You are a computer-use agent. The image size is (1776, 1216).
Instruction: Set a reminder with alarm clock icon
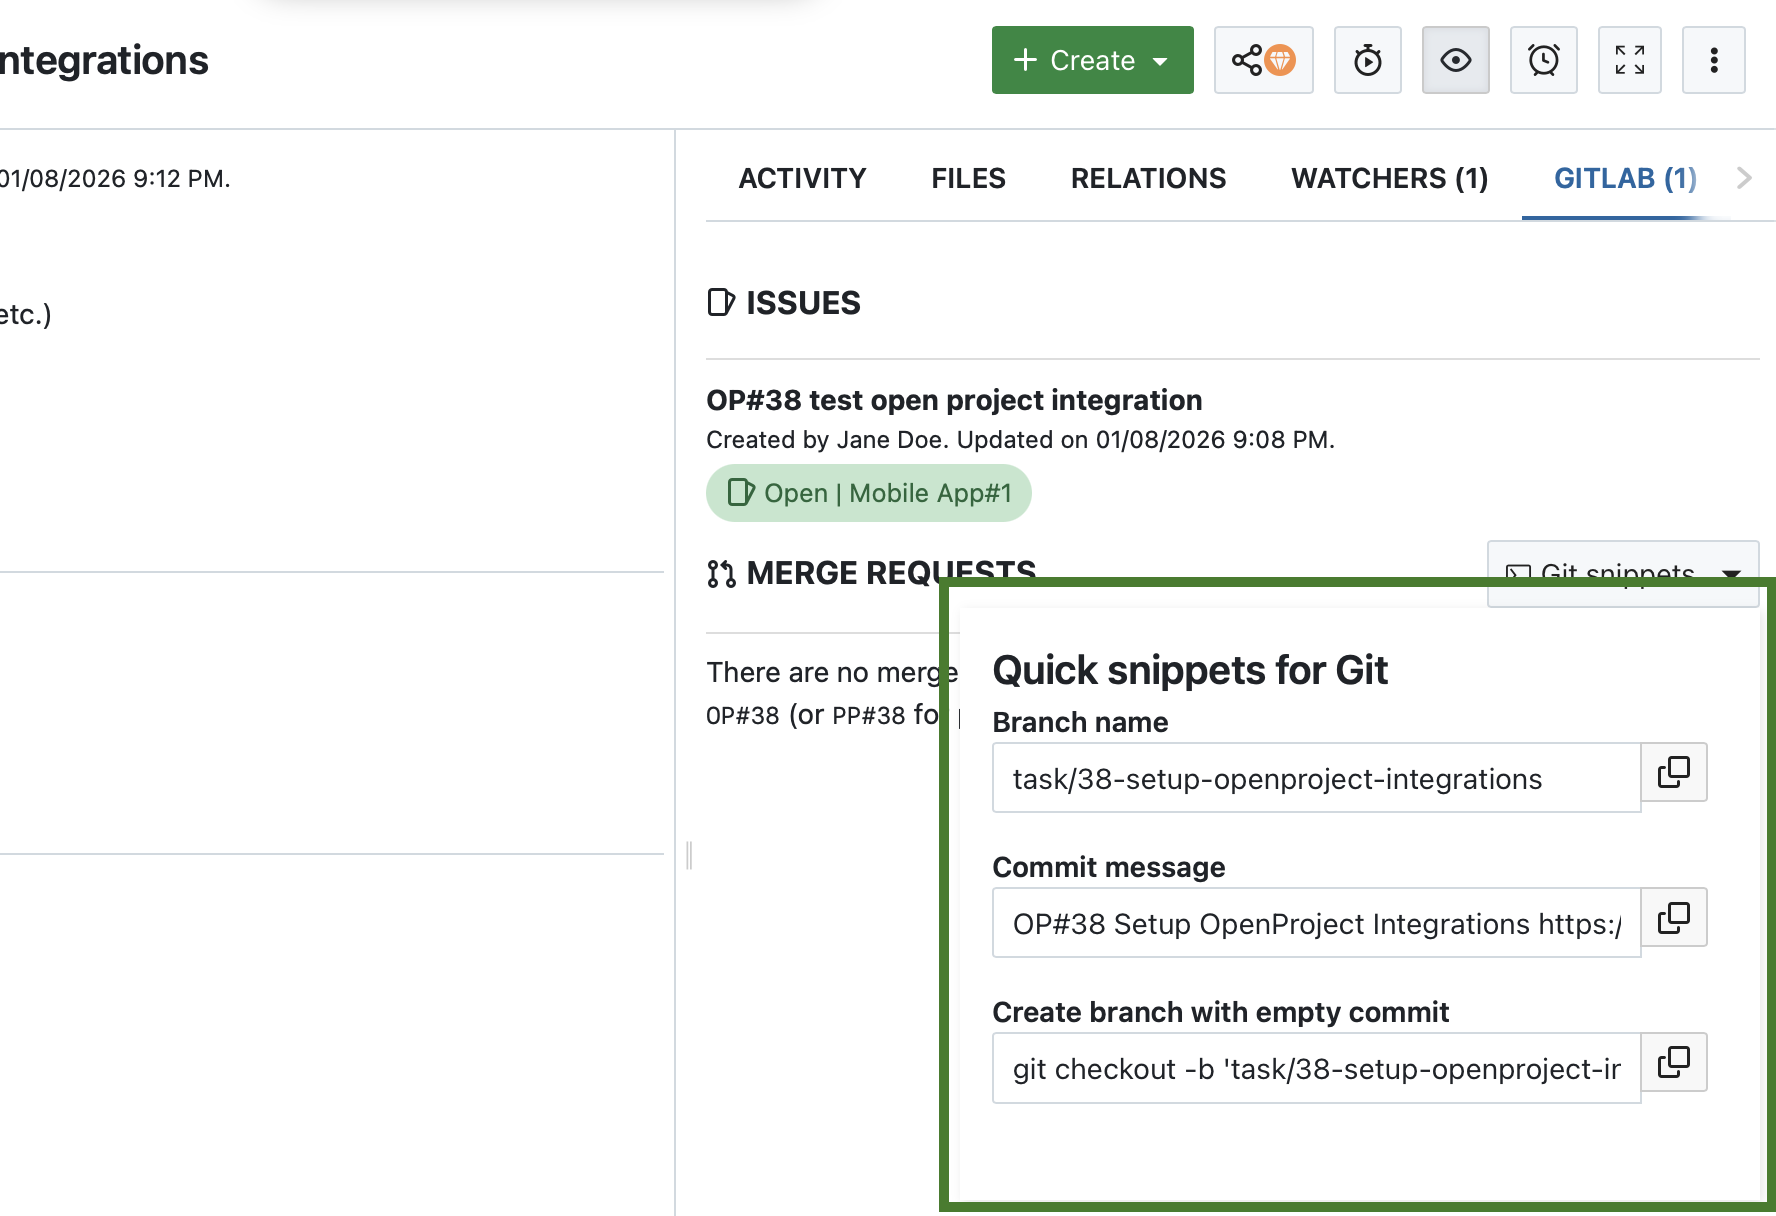pos(1543,60)
